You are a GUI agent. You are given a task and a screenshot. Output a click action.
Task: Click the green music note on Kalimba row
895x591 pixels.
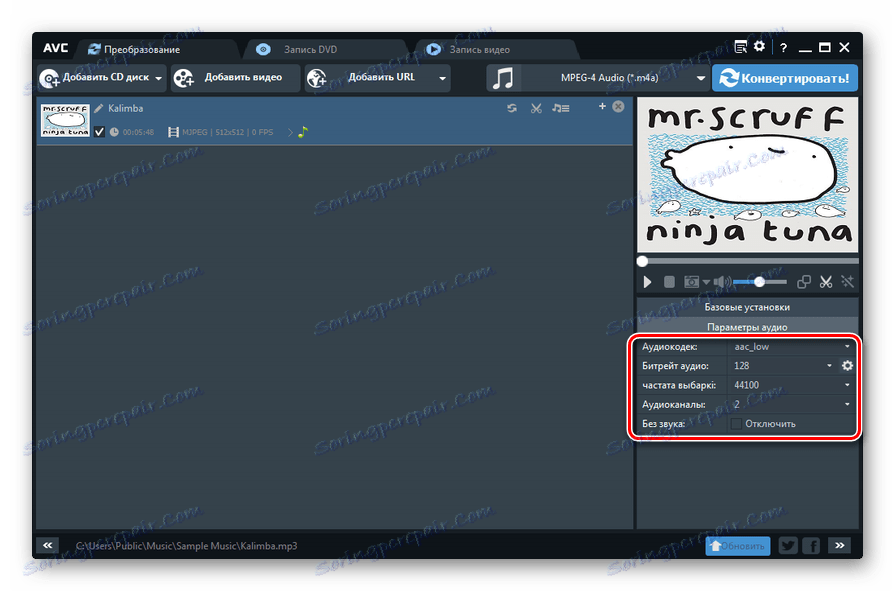coord(303,132)
